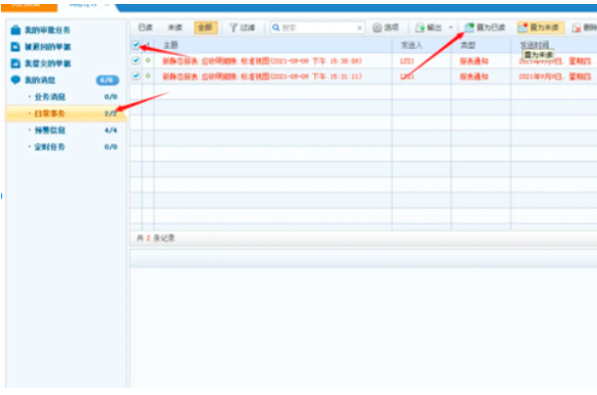
Task: Expand the 输出 export dropdown arrow
Action: [451, 27]
